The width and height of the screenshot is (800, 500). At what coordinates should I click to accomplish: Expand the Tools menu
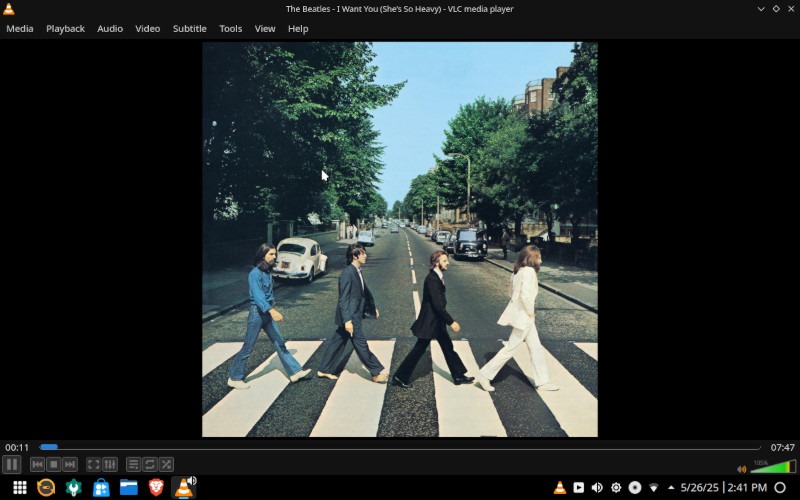(x=231, y=29)
